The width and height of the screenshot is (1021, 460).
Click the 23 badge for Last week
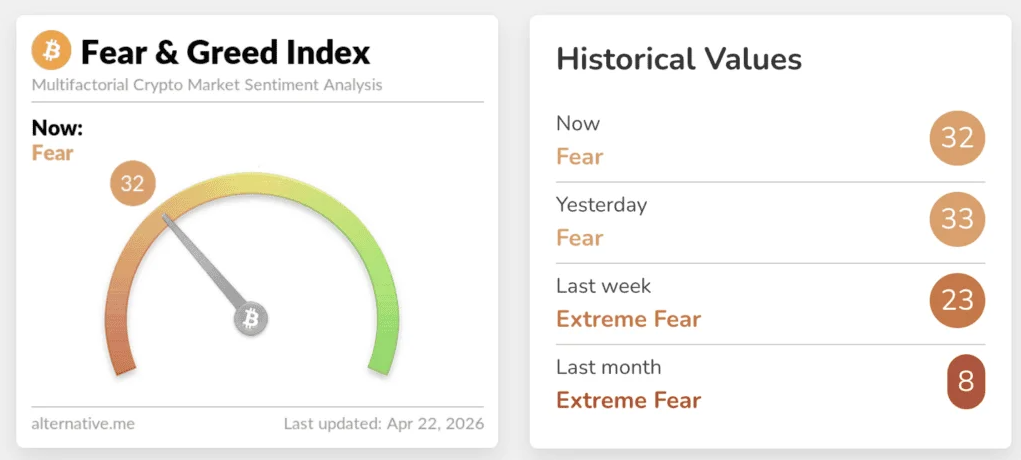click(957, 300)
